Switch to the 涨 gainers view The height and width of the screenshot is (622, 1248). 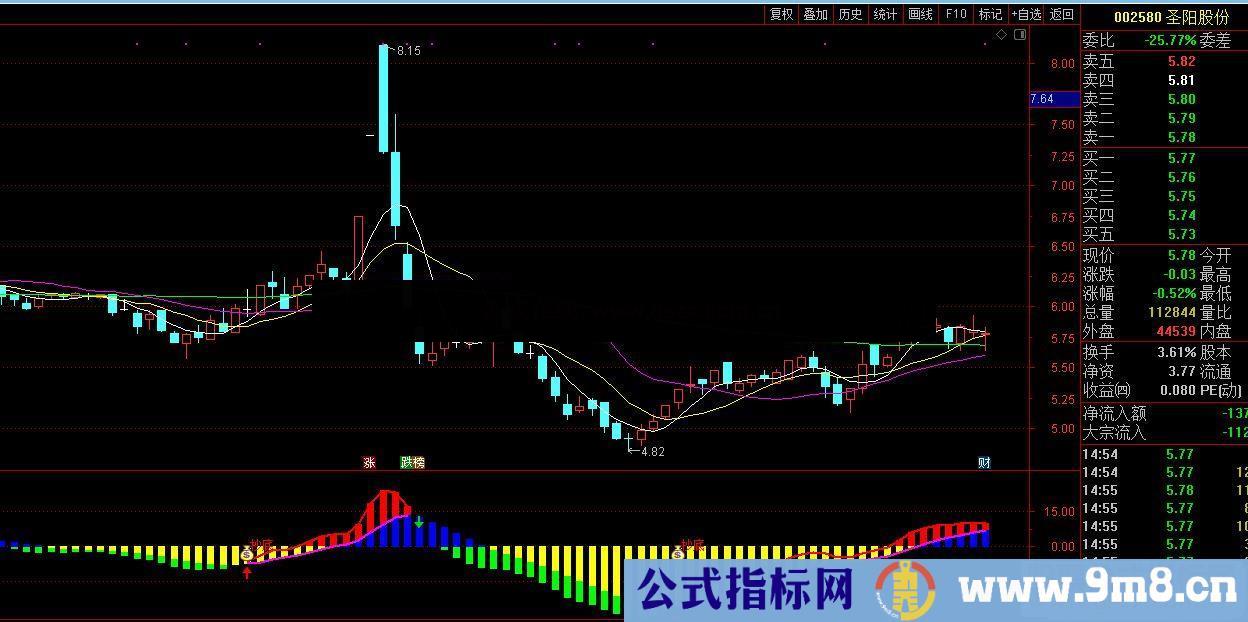(x=367, y=462)
